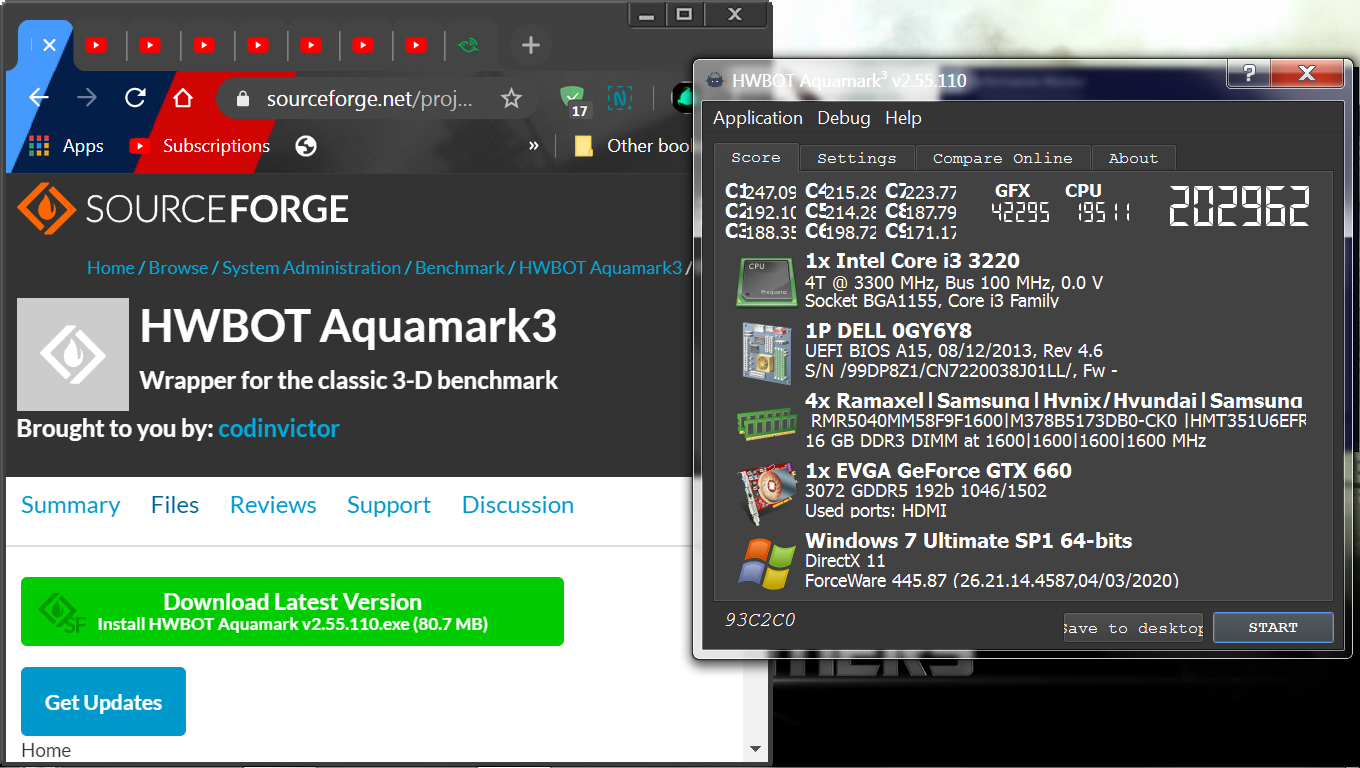Open a new browser tab

pyautogui.click(x=531, y=45)
